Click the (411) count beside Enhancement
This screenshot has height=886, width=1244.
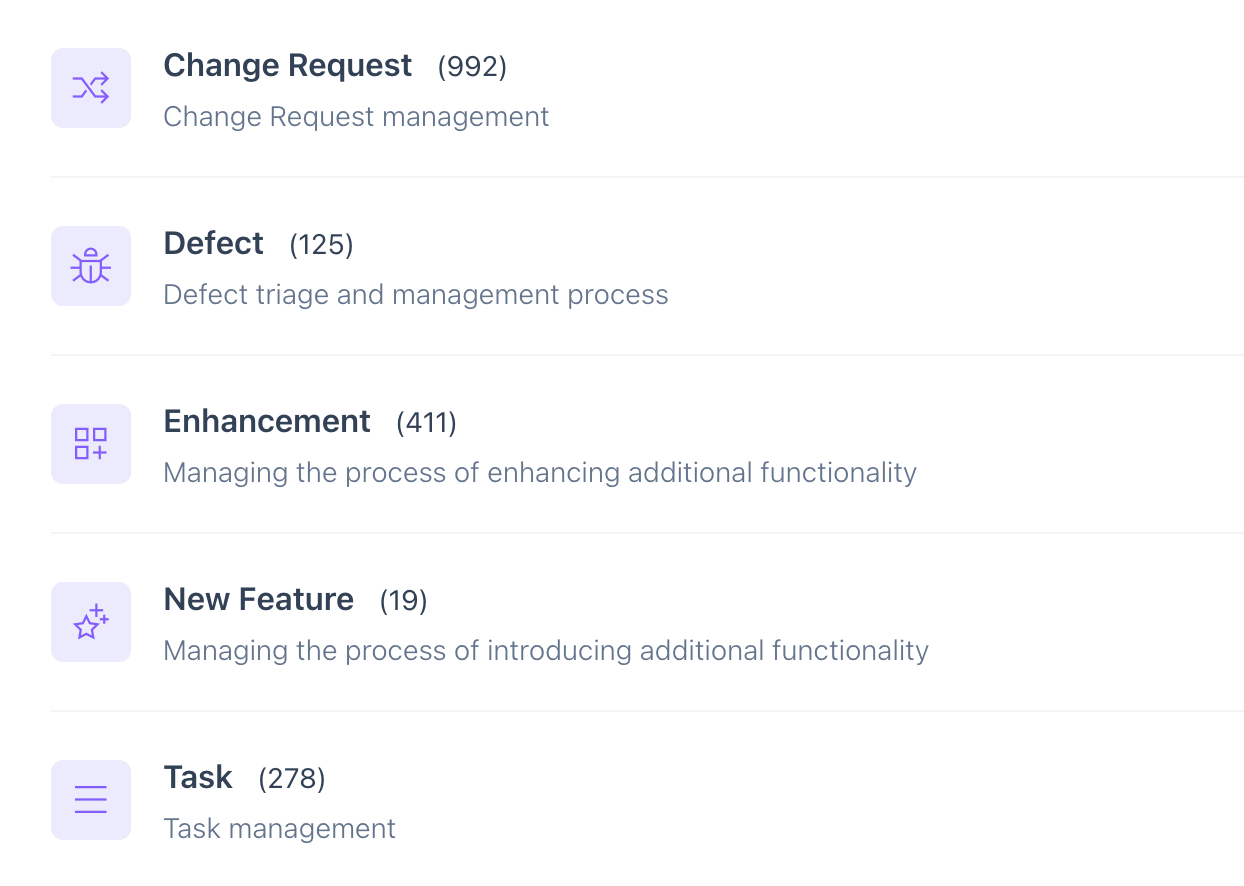[426, 423]
